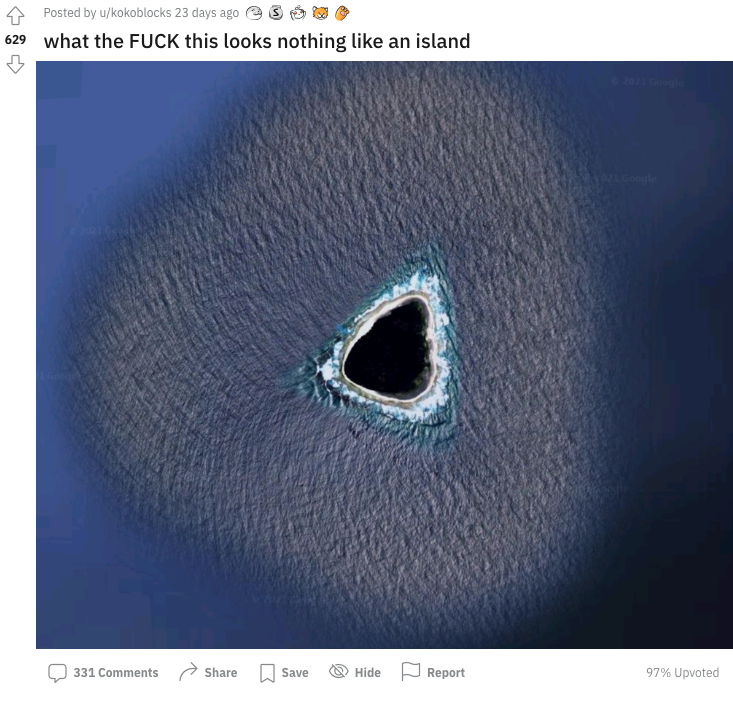Image resolution: width=733 pixels, height=707 pixels.
Task: Click the speech bubble comments icon
Action: pyautogui.click(x=57, y=672)
